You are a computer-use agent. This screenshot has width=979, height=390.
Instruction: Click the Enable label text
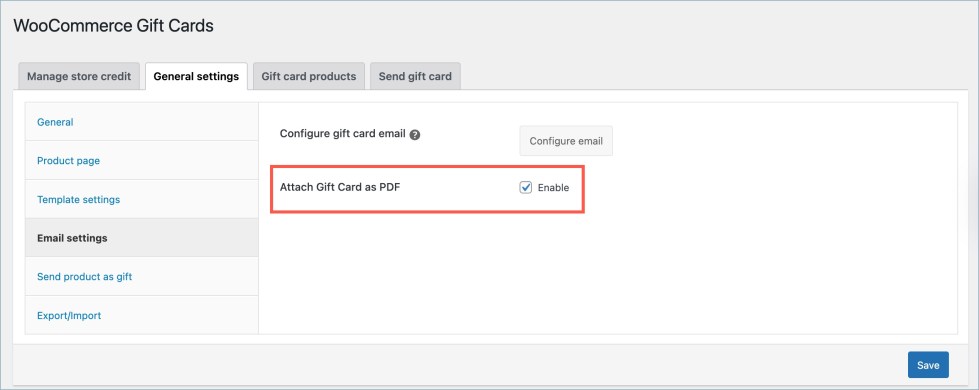coord(553,187)
